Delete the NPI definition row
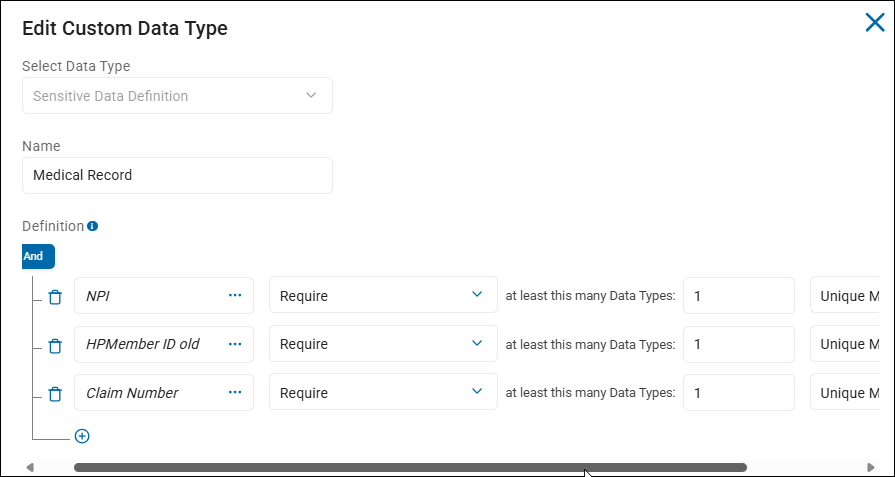 [56, 296]
